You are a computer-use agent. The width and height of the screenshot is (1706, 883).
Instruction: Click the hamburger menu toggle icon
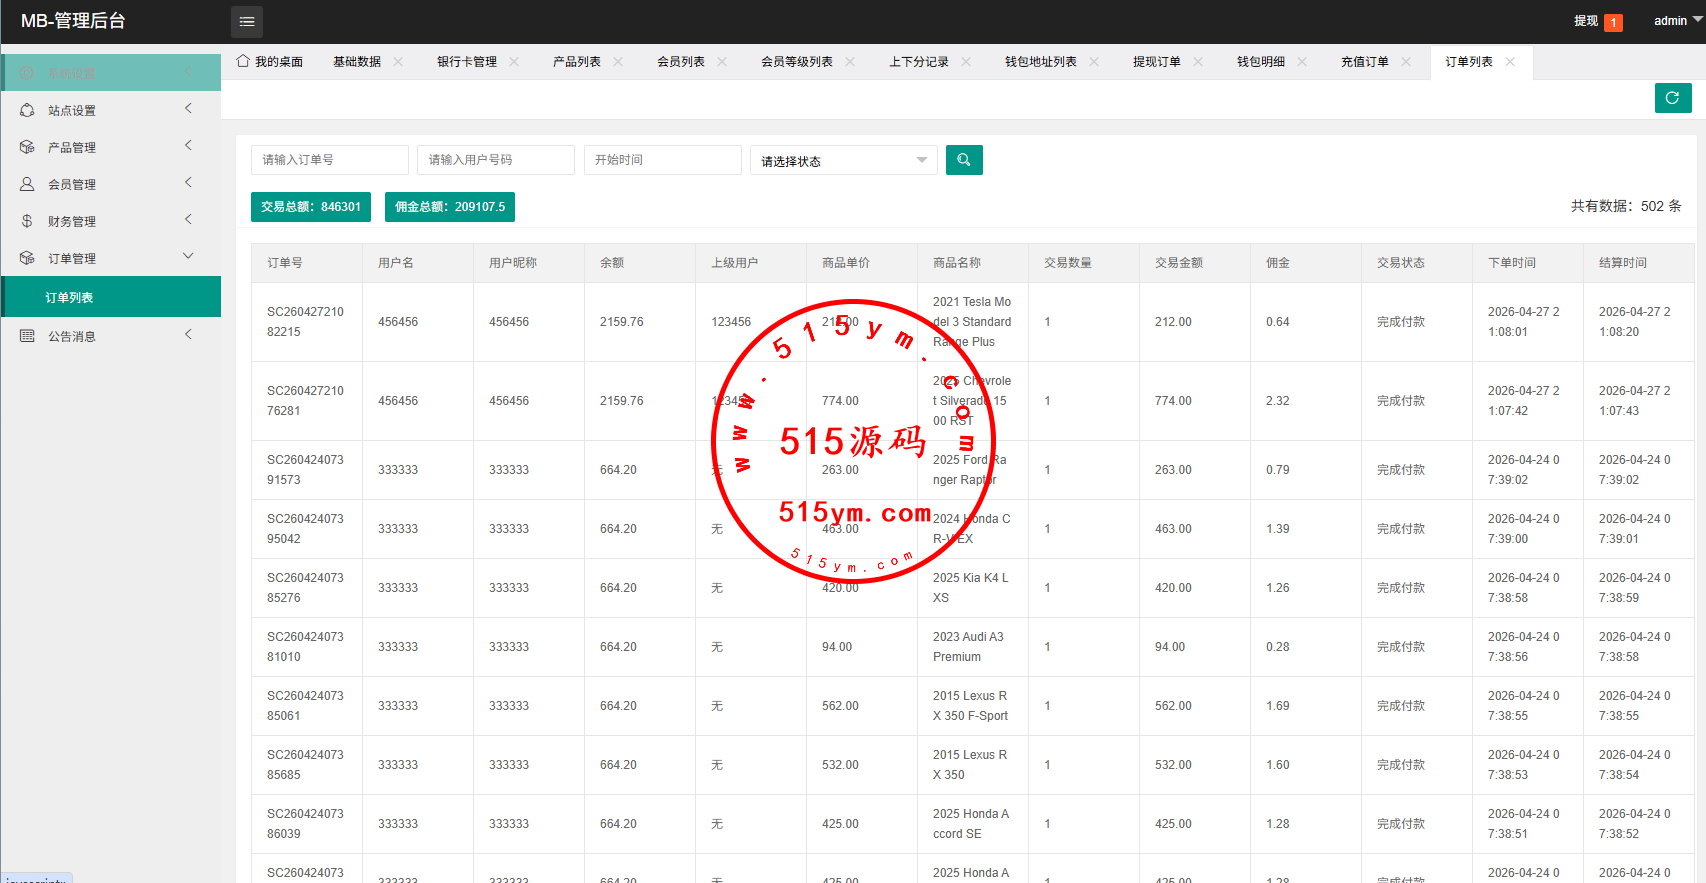click(x=247, y=21)
